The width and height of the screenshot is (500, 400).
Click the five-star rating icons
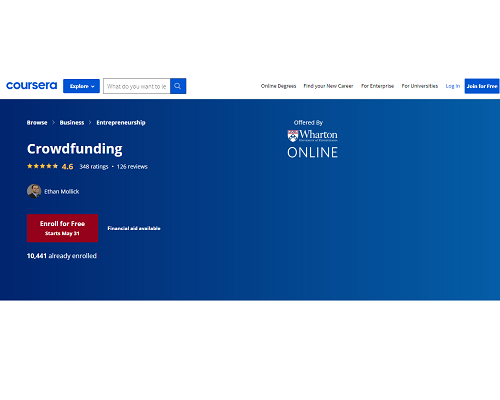click(42, 166)
